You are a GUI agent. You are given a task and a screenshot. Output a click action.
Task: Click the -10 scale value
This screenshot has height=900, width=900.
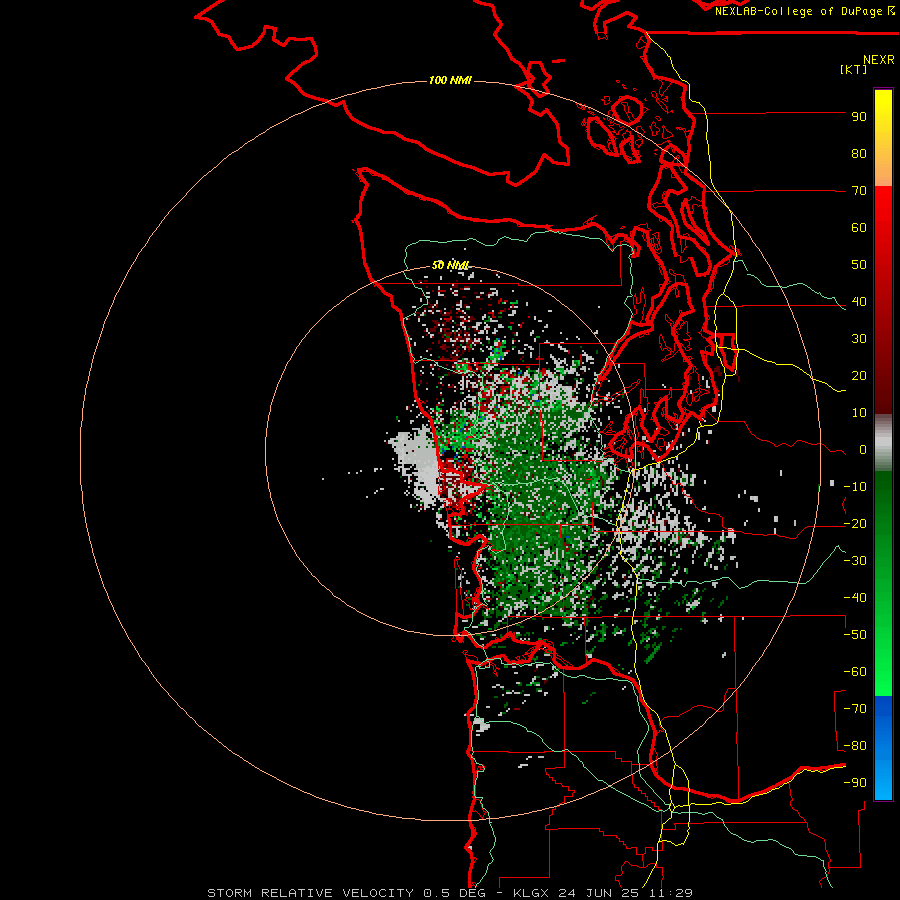coord(855,487)
